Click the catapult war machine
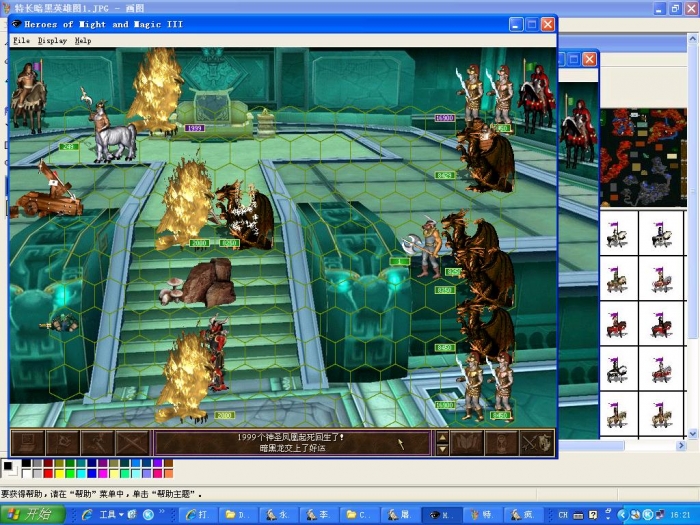The width and height of the screenshot is (700, 525). [47, 192]
